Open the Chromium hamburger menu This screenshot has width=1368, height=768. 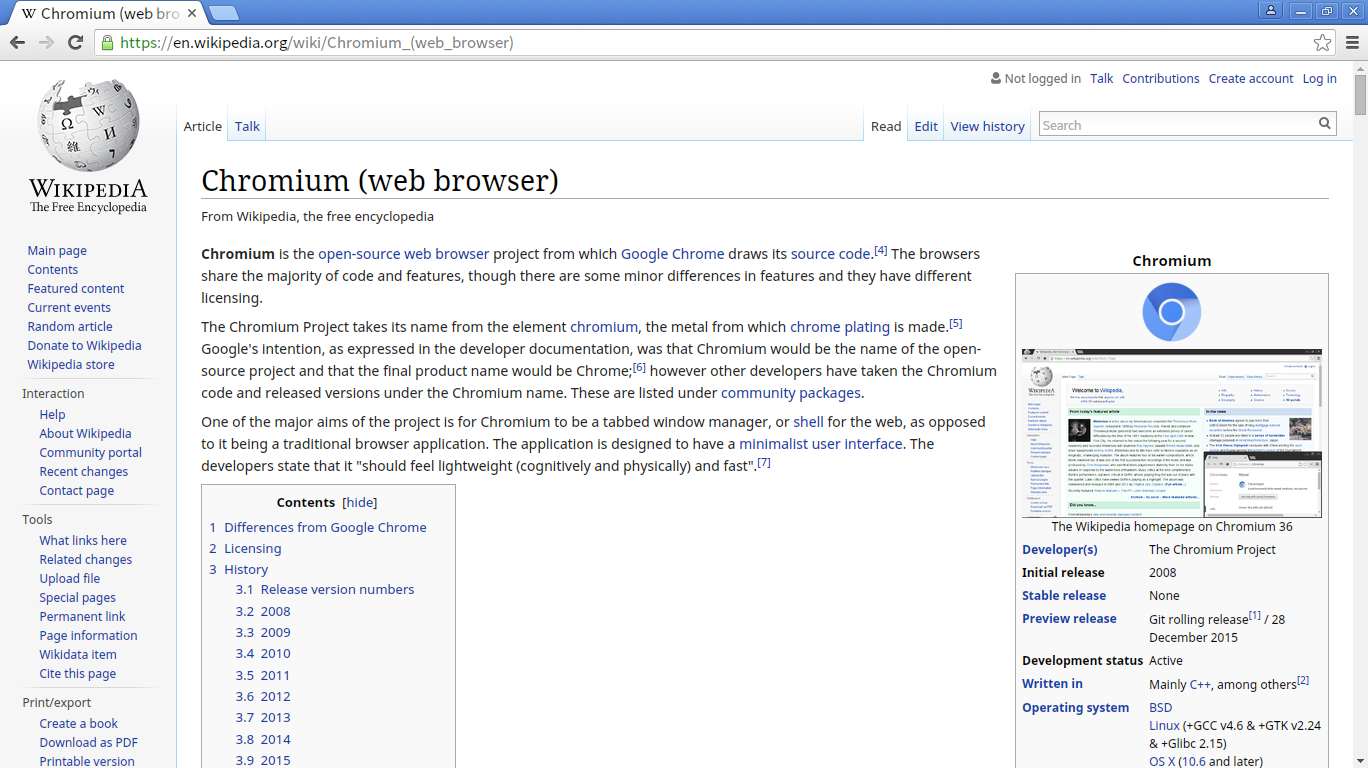[1352, 42]
